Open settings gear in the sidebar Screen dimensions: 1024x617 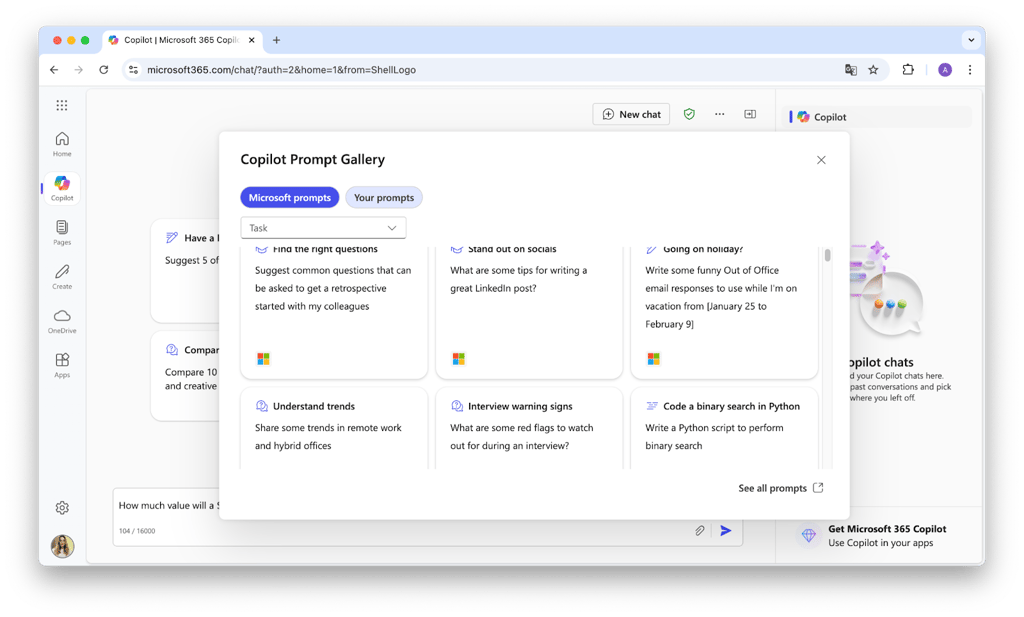point(62,507)
